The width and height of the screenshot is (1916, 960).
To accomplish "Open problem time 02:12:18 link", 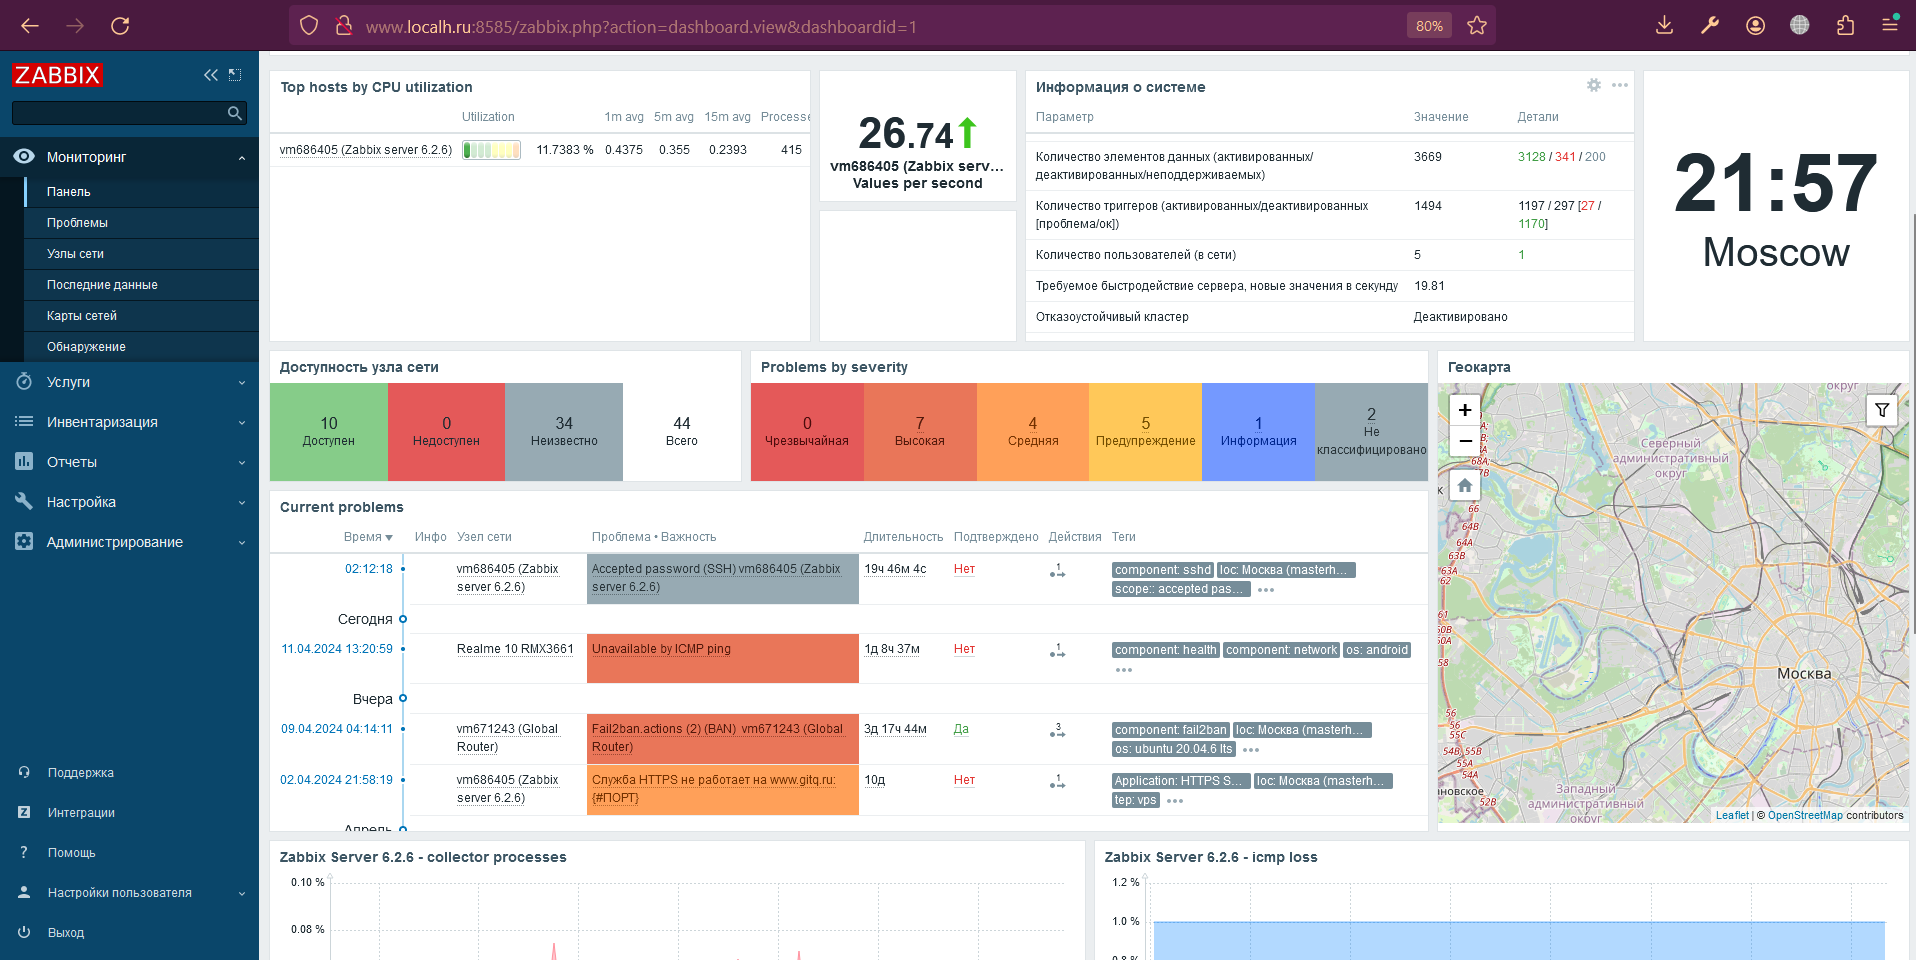I will pos(369,569).
